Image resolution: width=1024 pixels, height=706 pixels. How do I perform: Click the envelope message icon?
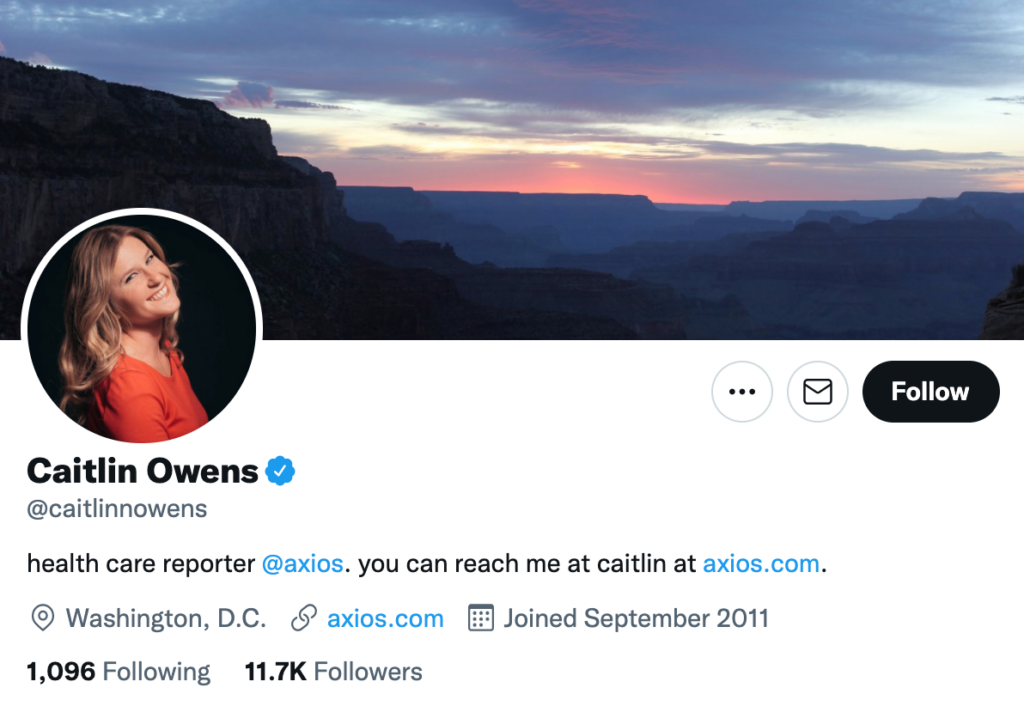pos(818,391)
